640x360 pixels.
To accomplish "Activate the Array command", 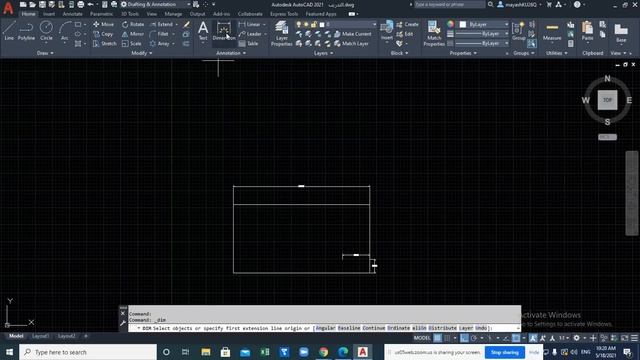I will [160, 44].
